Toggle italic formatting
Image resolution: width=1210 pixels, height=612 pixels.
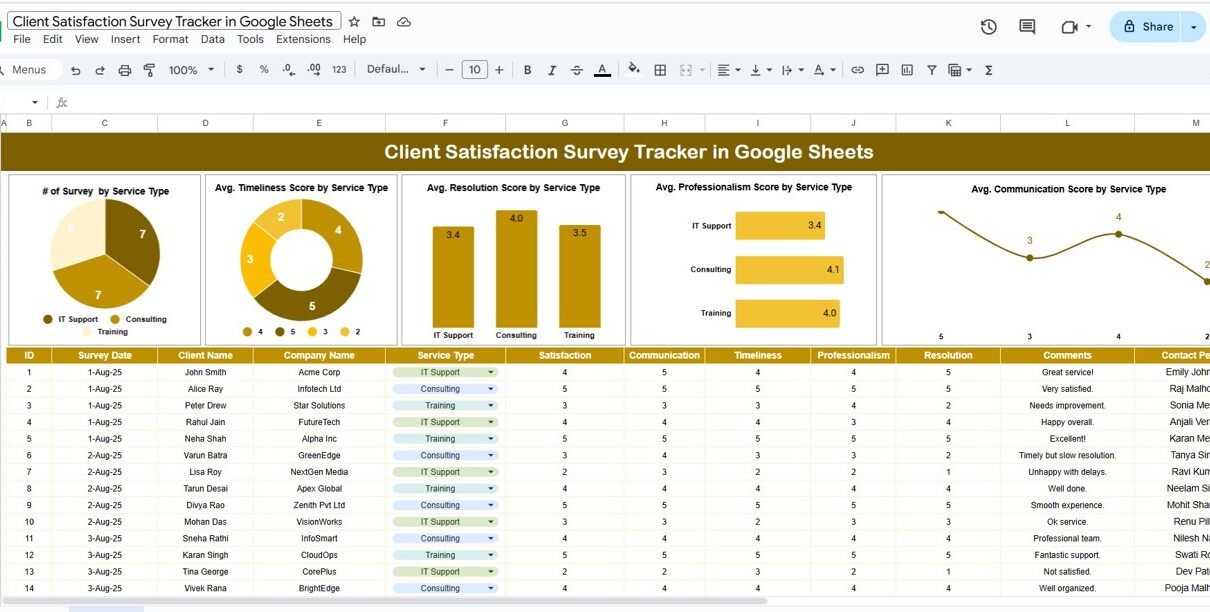pyautogui.click(x=552, y=70)
